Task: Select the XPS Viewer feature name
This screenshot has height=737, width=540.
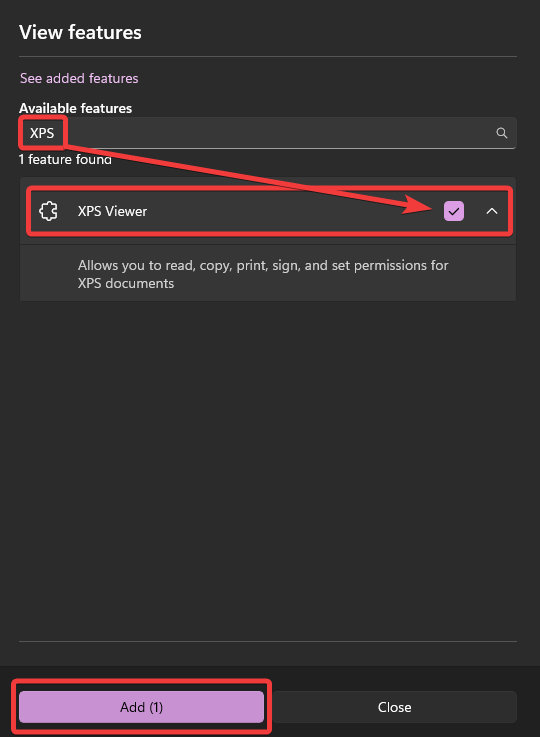Action: (112, 211)
